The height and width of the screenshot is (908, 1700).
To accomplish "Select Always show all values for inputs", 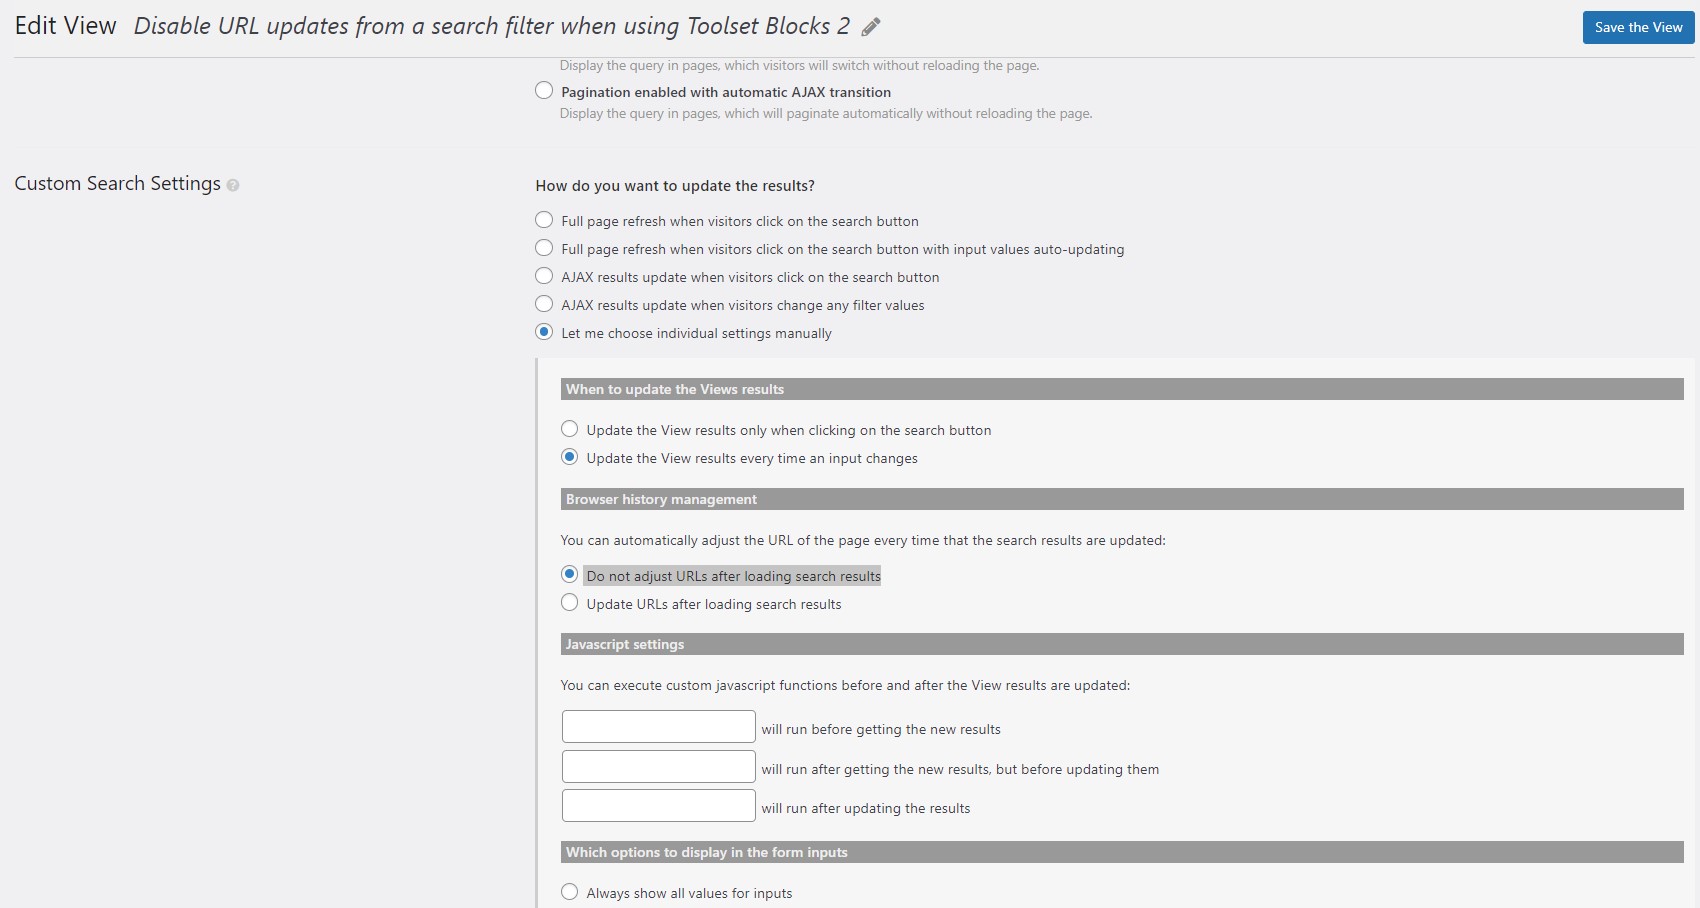I will [570, 892].
